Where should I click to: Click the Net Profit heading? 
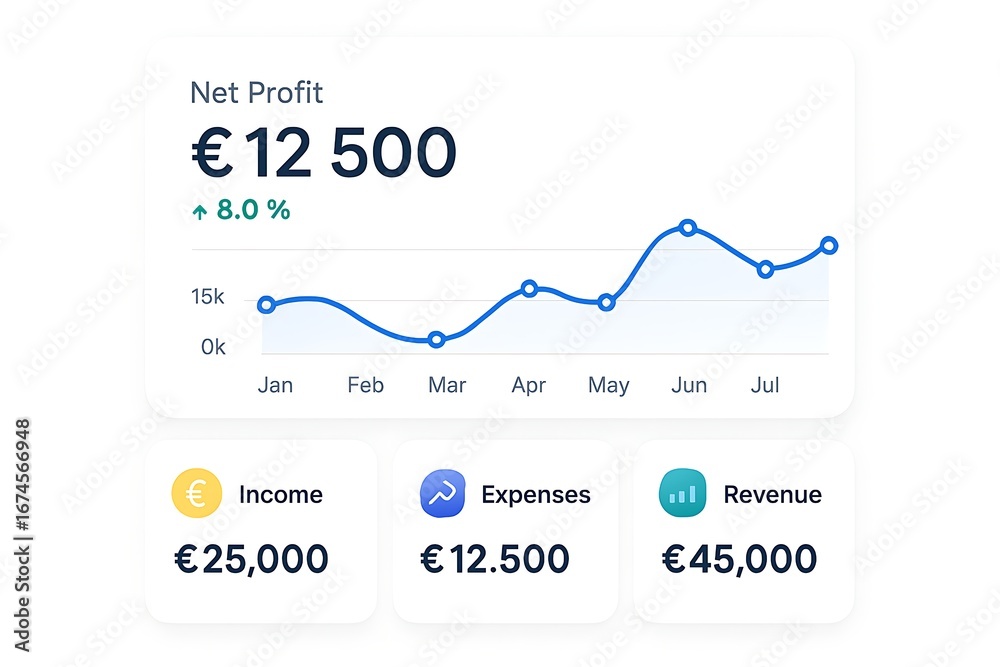[x=256, y=93]
